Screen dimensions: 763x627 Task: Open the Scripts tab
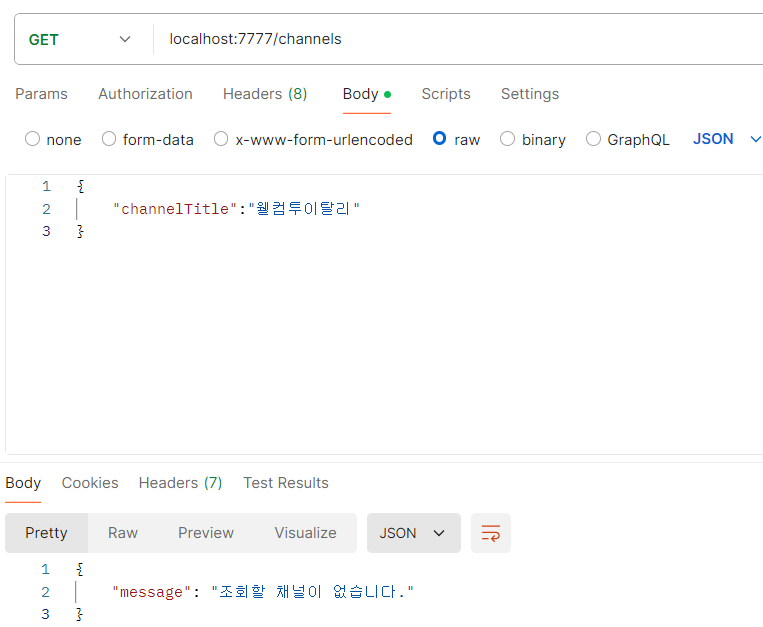tap(446, 94)
